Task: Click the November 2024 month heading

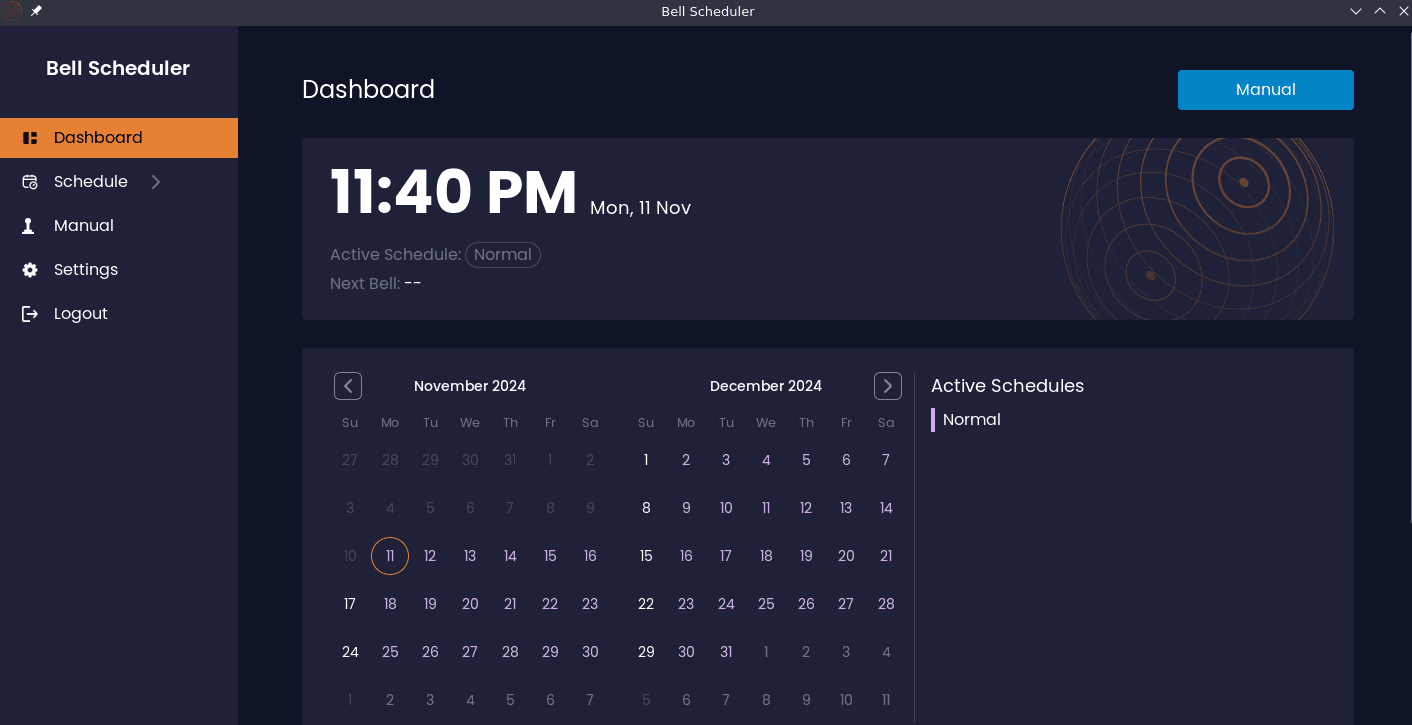Action: coord(470,386)
